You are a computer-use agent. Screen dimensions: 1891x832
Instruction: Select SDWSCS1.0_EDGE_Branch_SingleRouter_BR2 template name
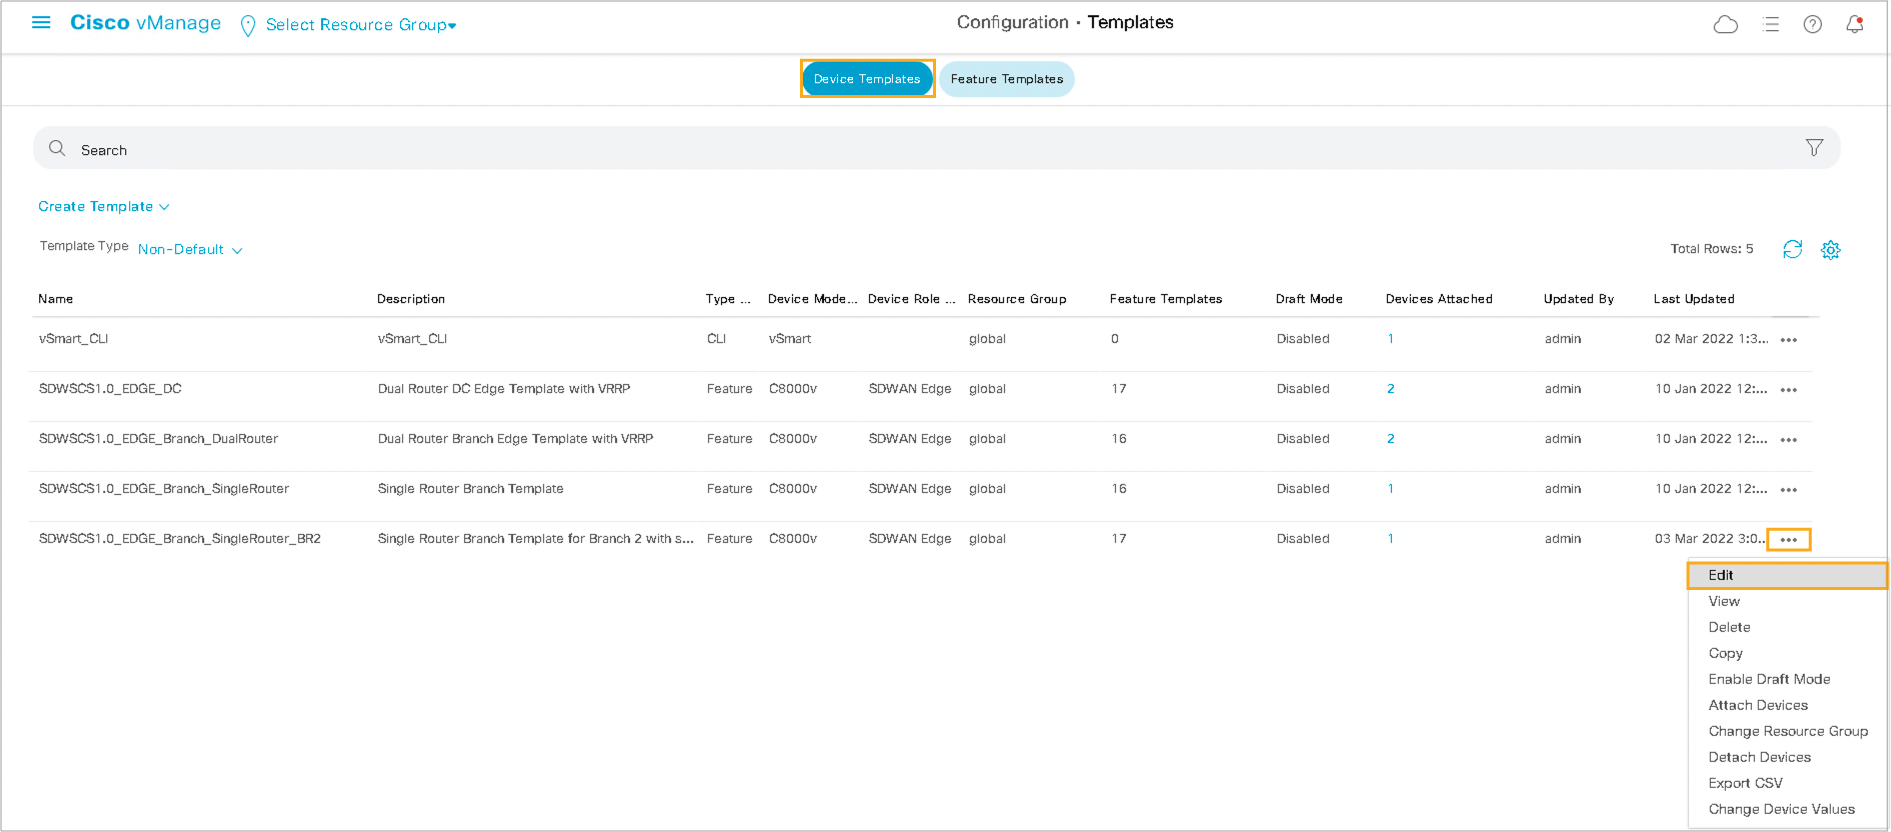(x=180, y=539)
